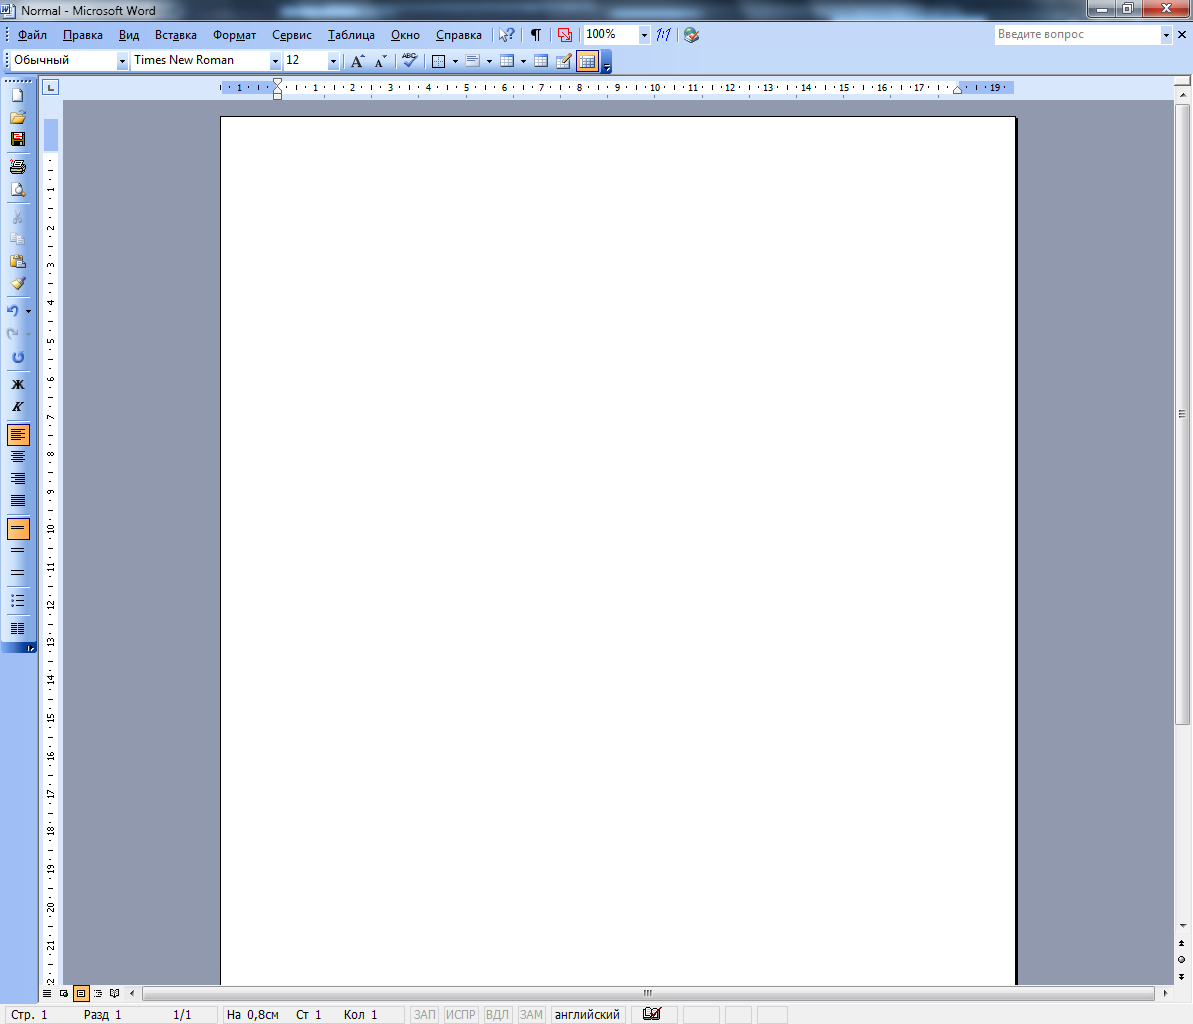Click the Paste clipboard icon

pos(17,261)
